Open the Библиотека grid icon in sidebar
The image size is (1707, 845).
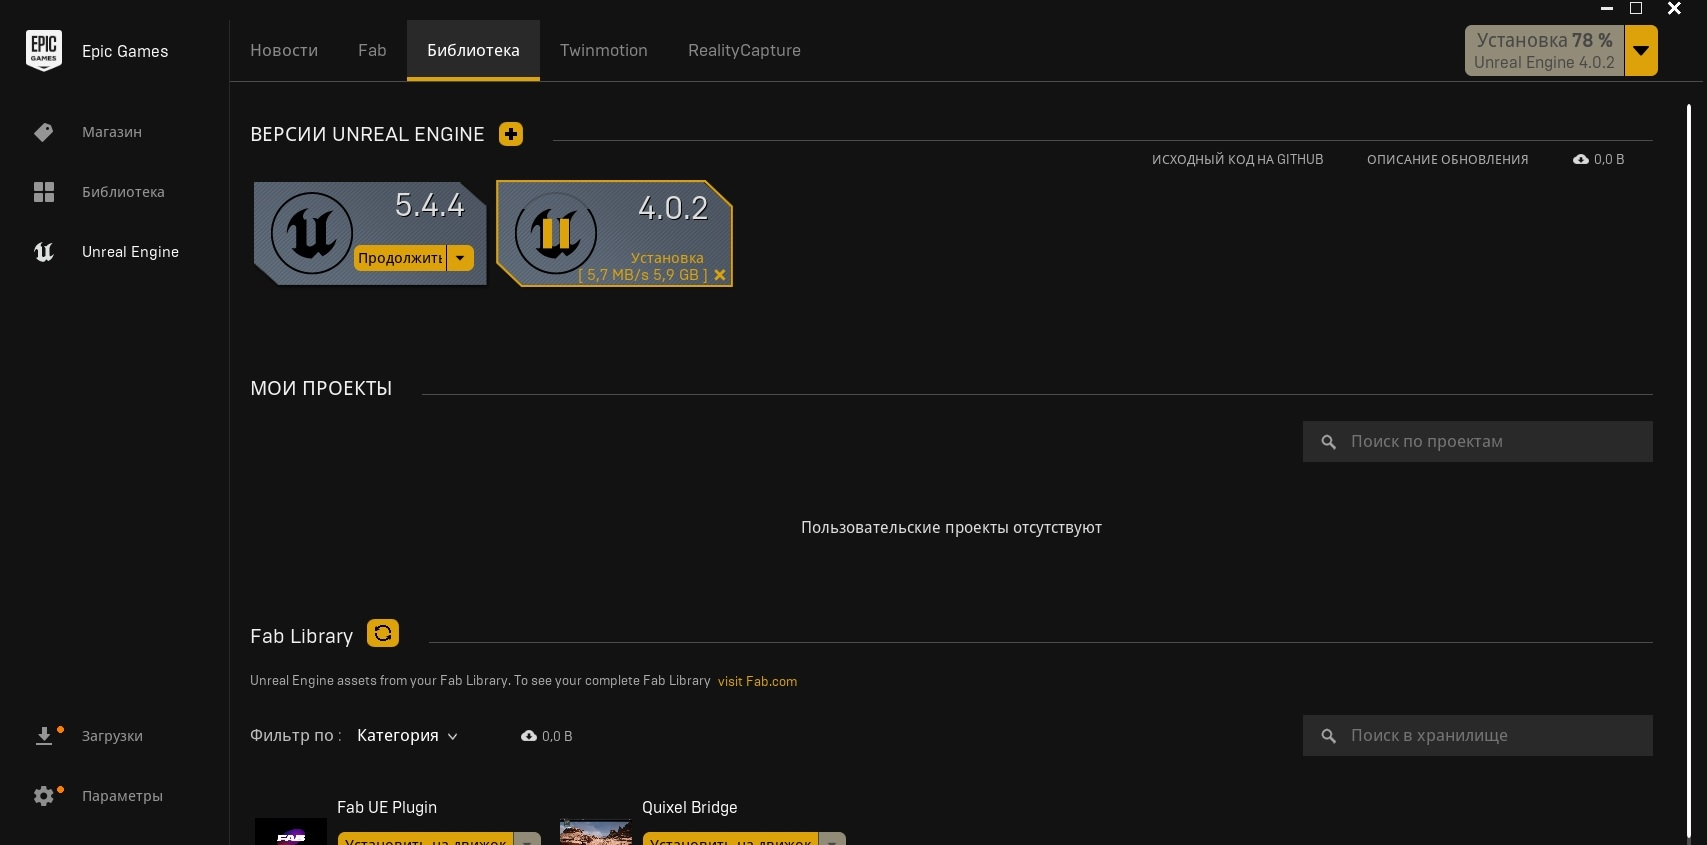pyautogui.click(x=44, y=192)
